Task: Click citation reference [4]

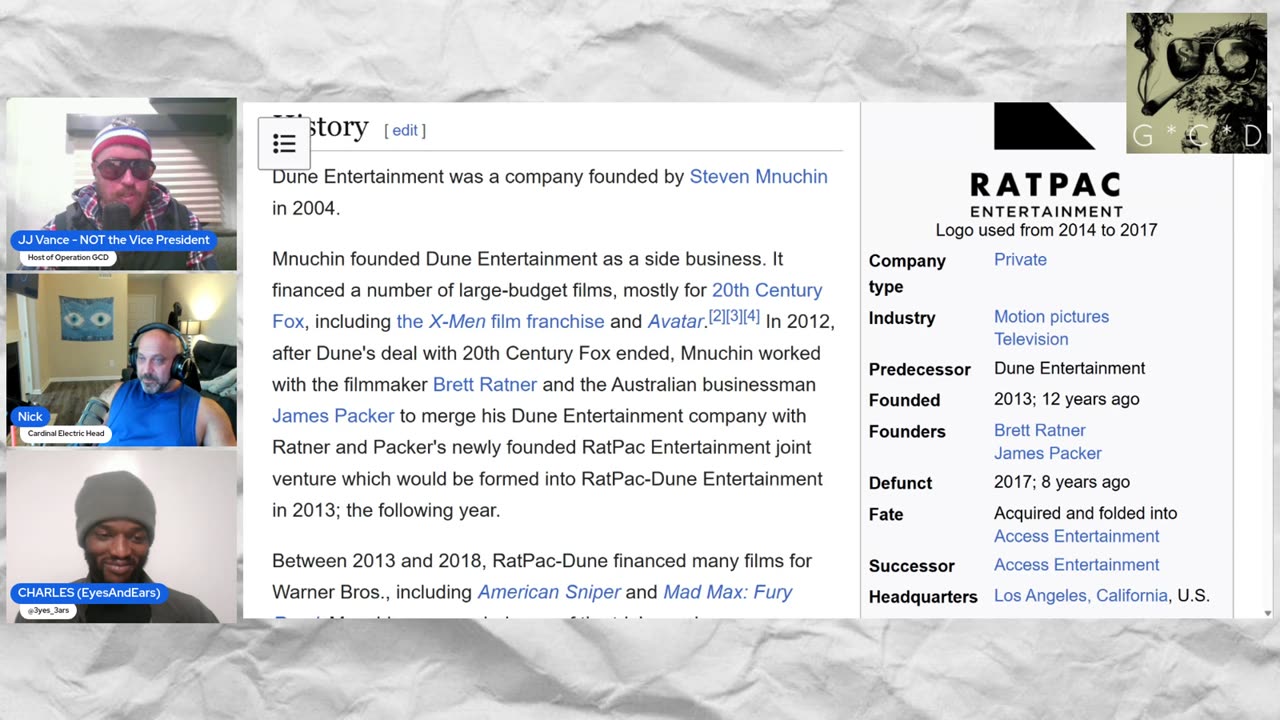Action: point(751,317)
